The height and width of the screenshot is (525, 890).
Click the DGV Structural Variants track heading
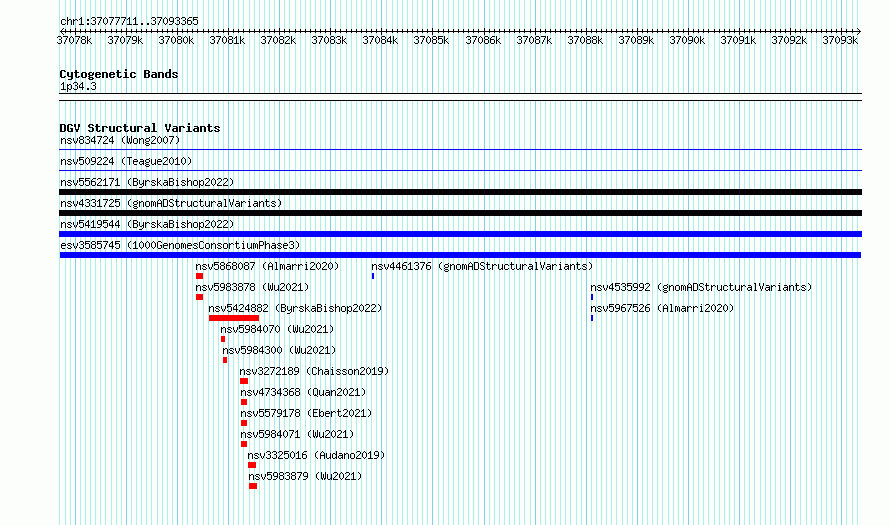pos(140,128)
